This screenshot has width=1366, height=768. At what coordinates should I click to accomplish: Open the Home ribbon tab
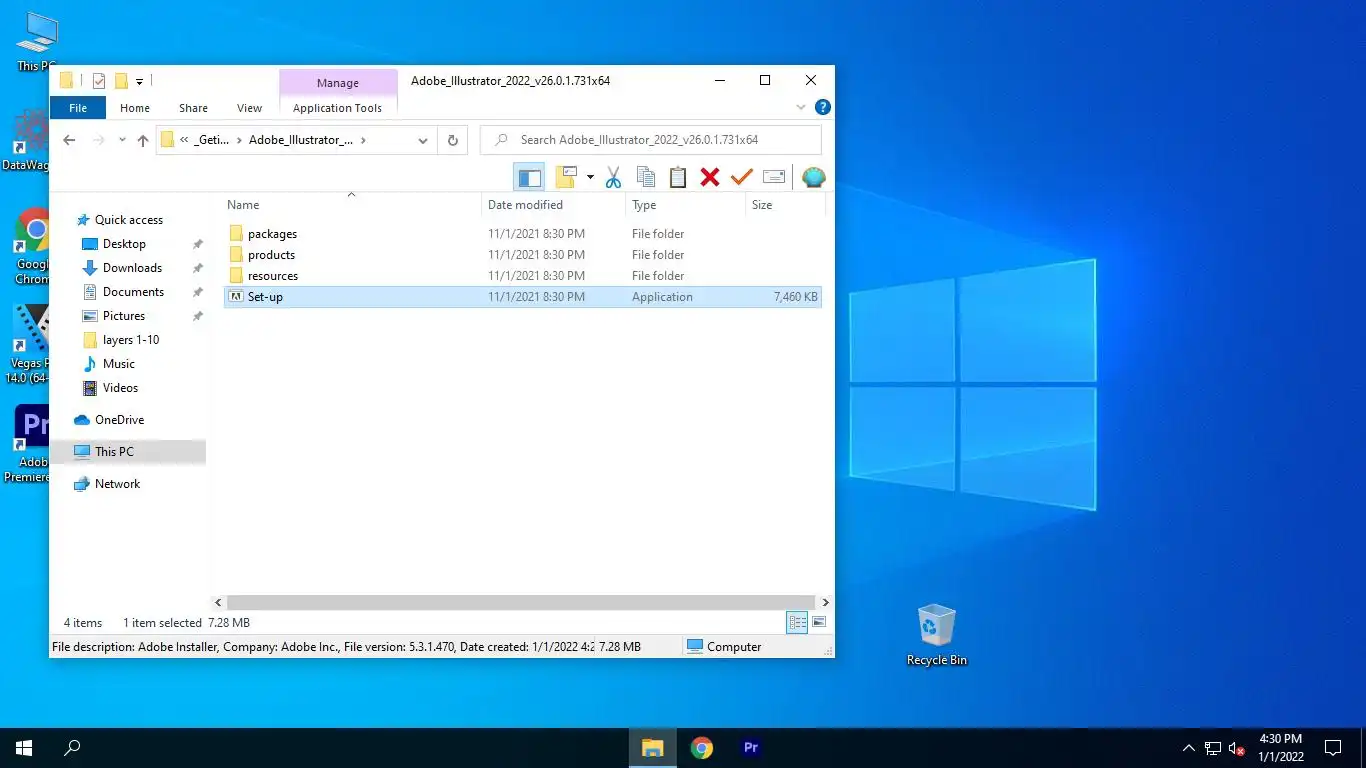[x=135, y=108]
